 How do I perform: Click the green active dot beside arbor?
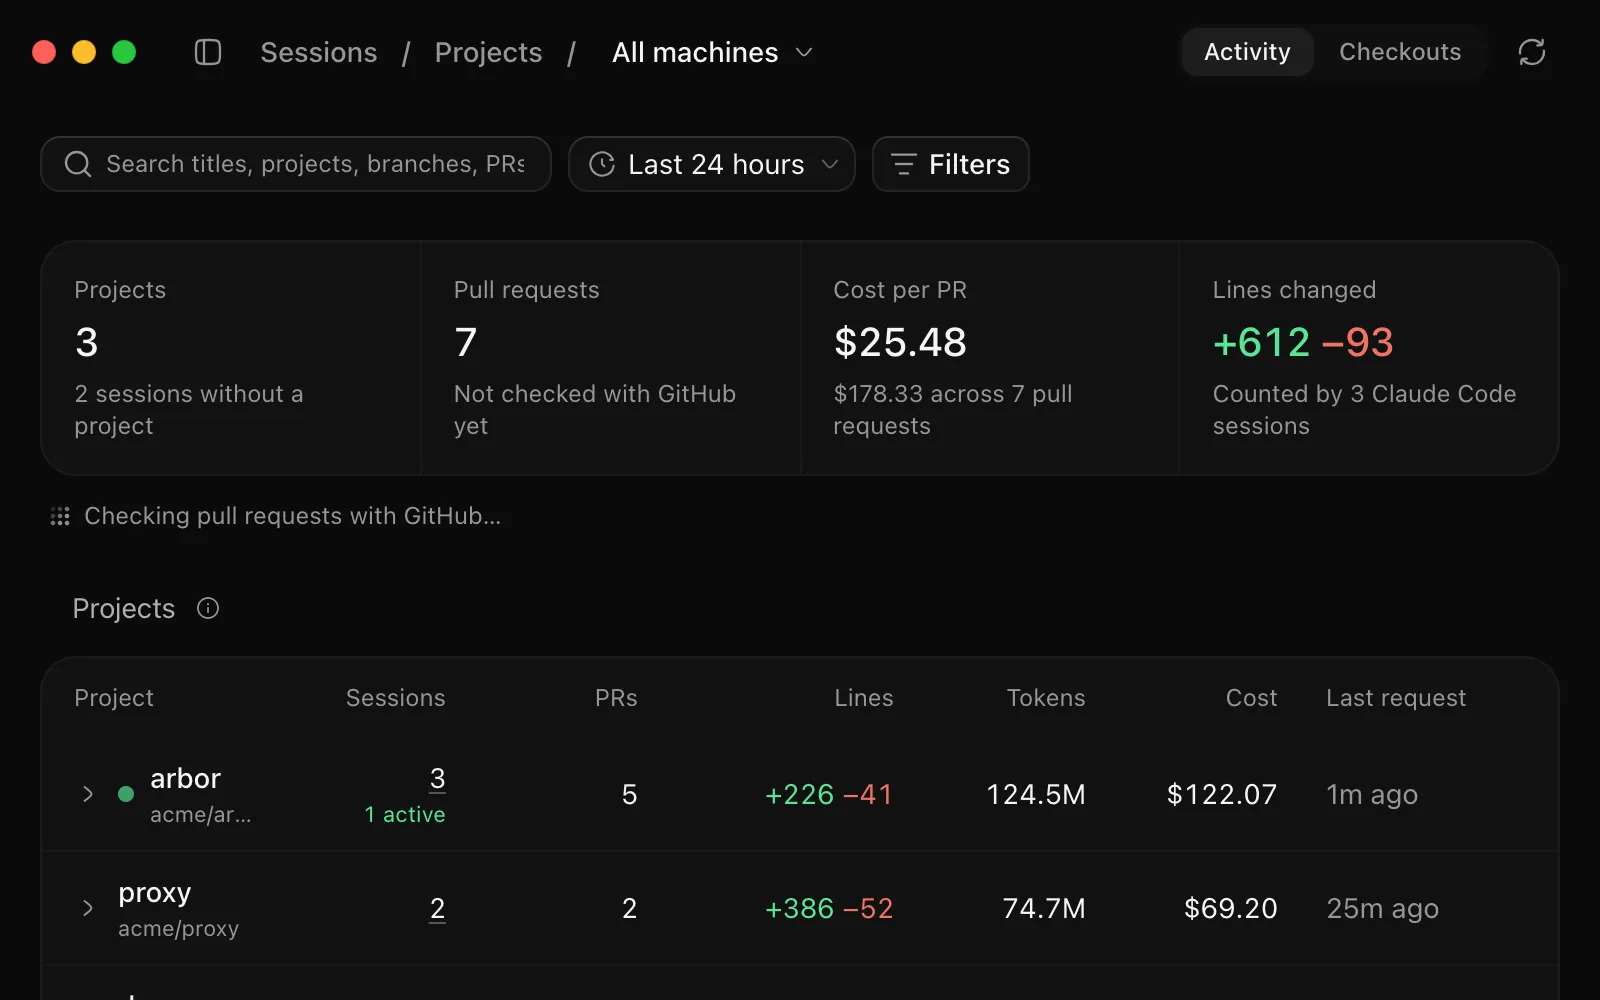(126, 794)
